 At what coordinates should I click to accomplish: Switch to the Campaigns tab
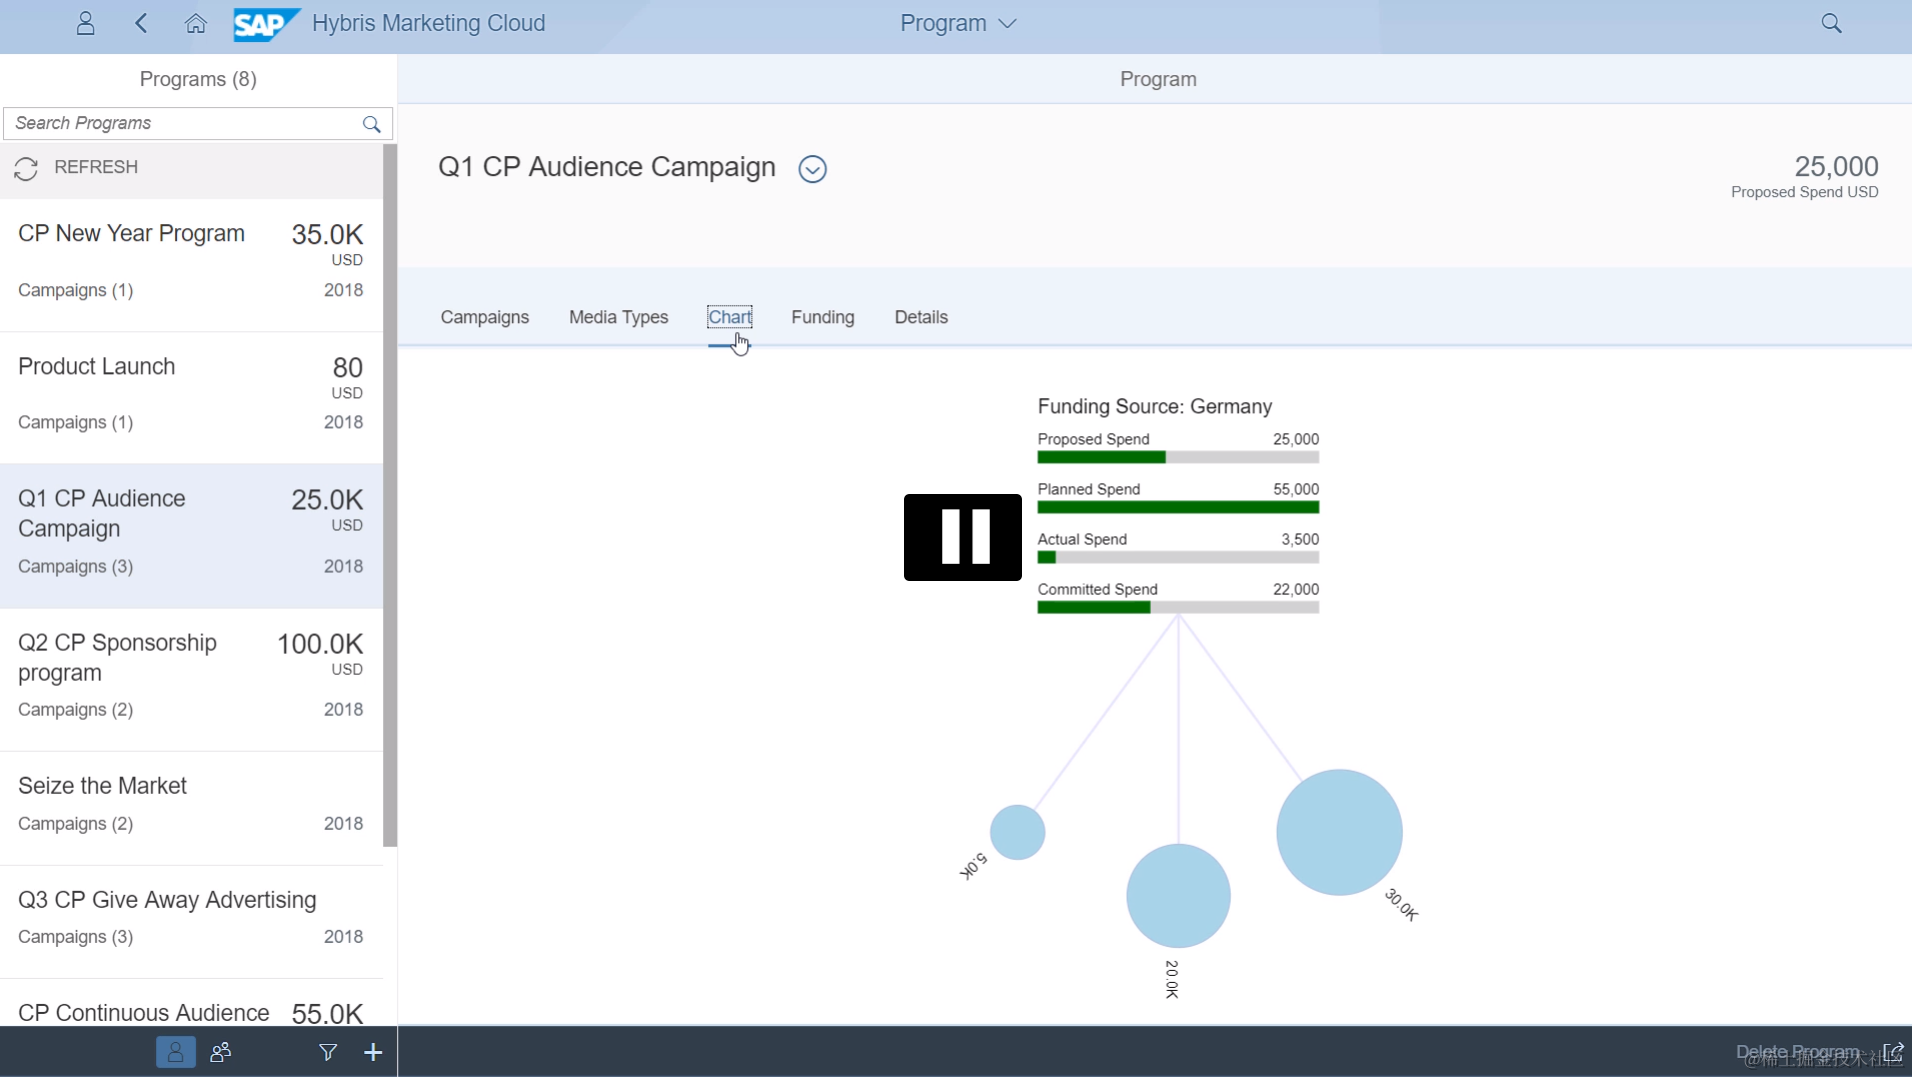click(485, 317)
